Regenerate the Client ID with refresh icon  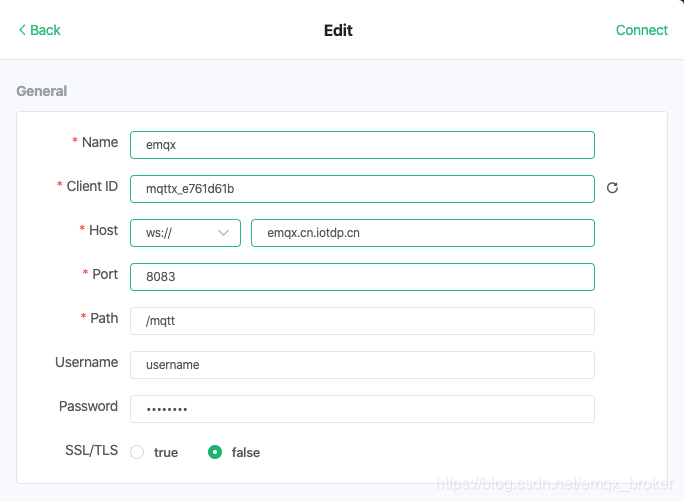point(612,188)
